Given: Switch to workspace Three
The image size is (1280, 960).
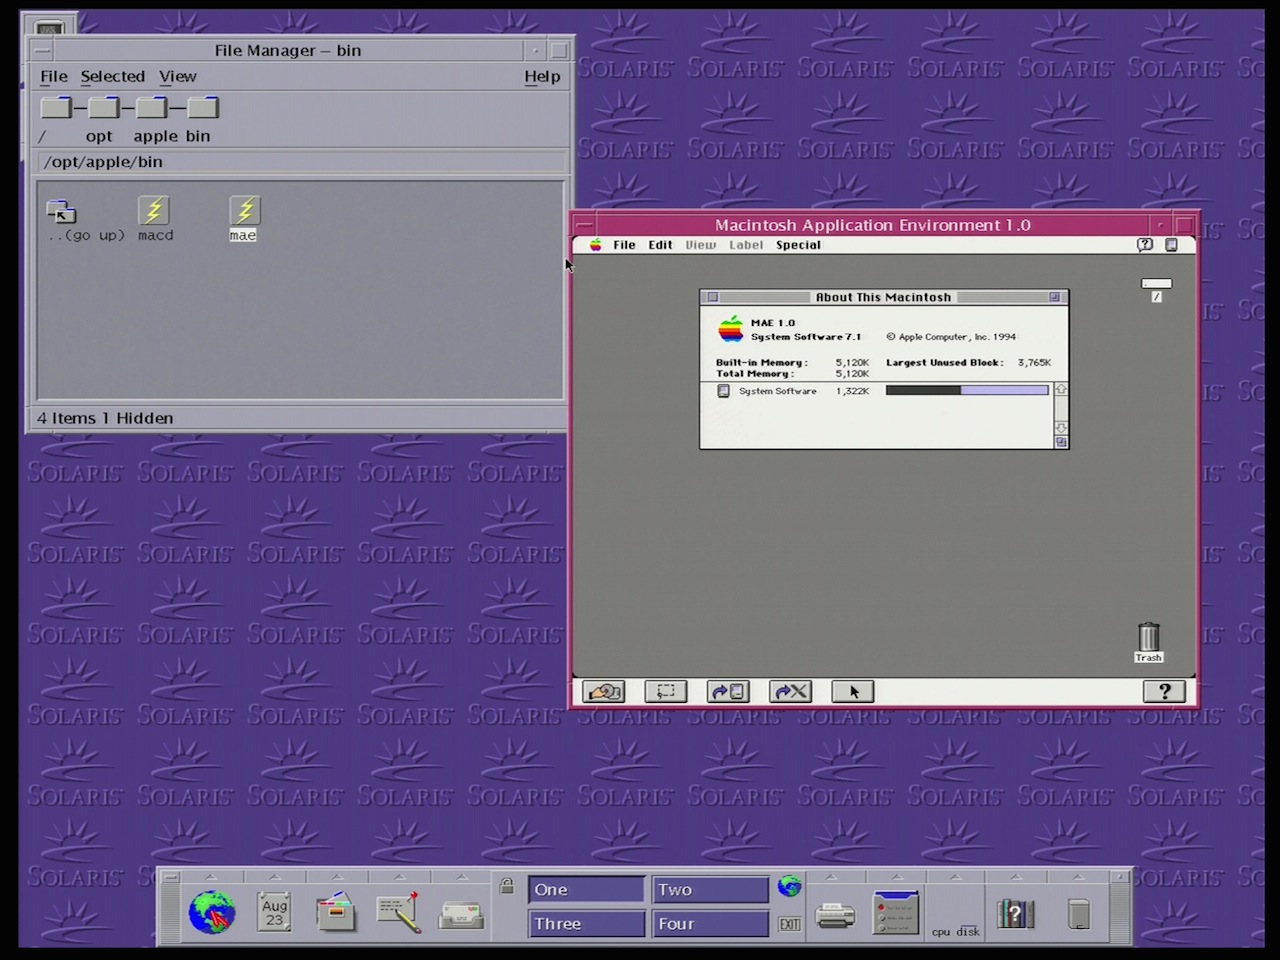Looking at the screenshot, I should [x=586, y=924].
